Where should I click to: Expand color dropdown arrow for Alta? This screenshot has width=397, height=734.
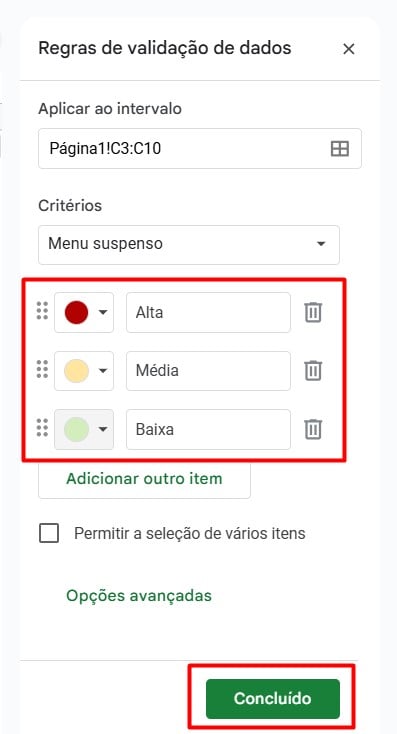103,312
